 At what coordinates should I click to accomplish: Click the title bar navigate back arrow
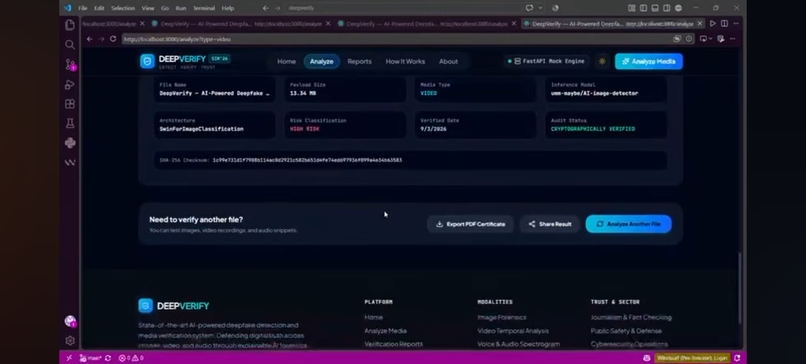265,8
